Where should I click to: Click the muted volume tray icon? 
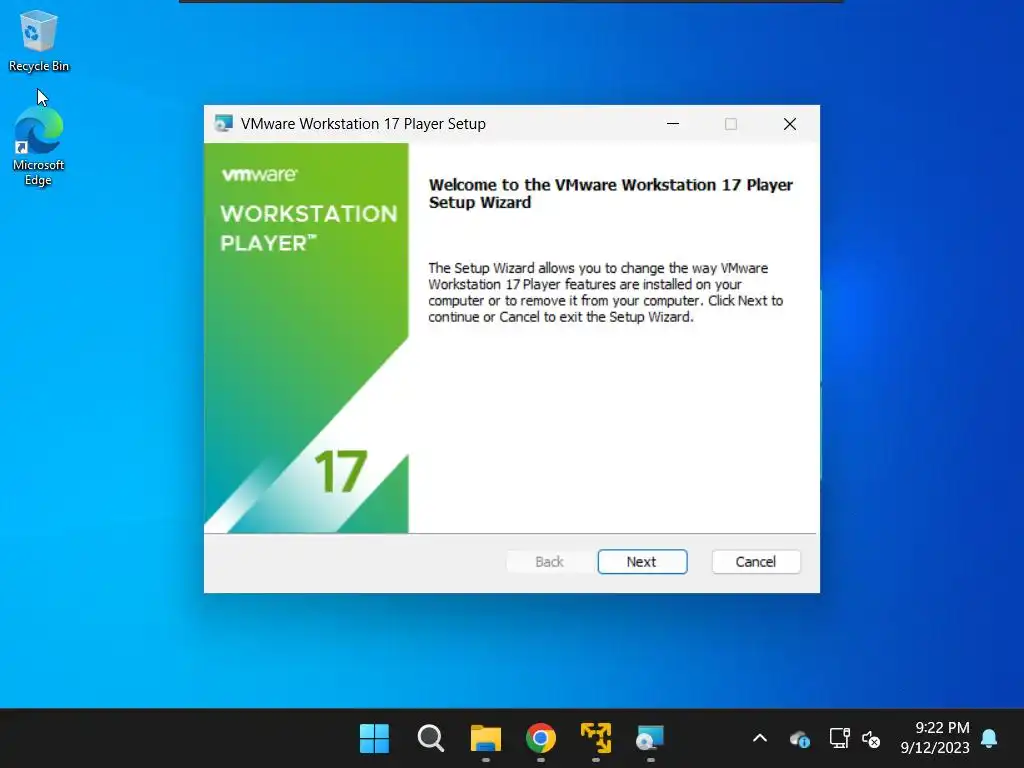pos(871,739)
